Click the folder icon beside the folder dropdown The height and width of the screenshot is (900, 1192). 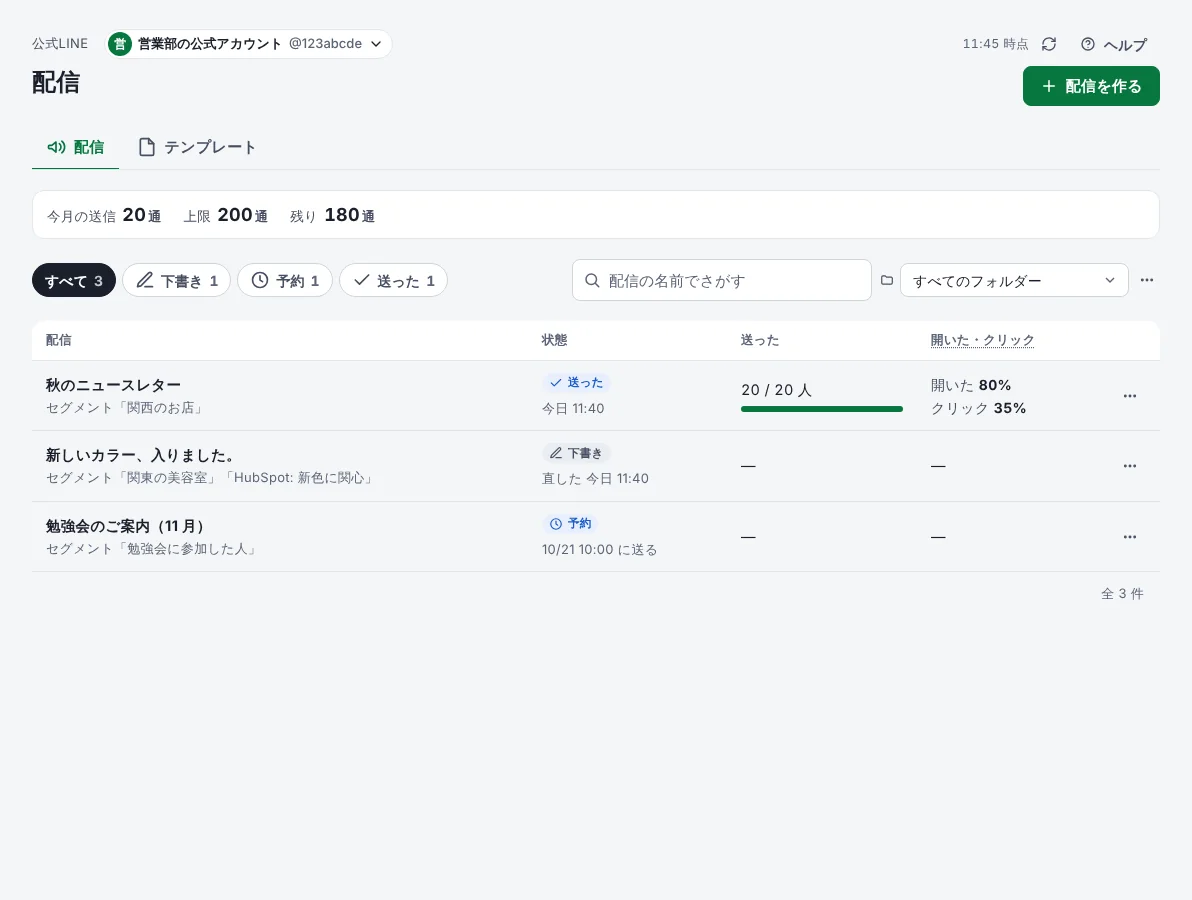coord(886,280)
